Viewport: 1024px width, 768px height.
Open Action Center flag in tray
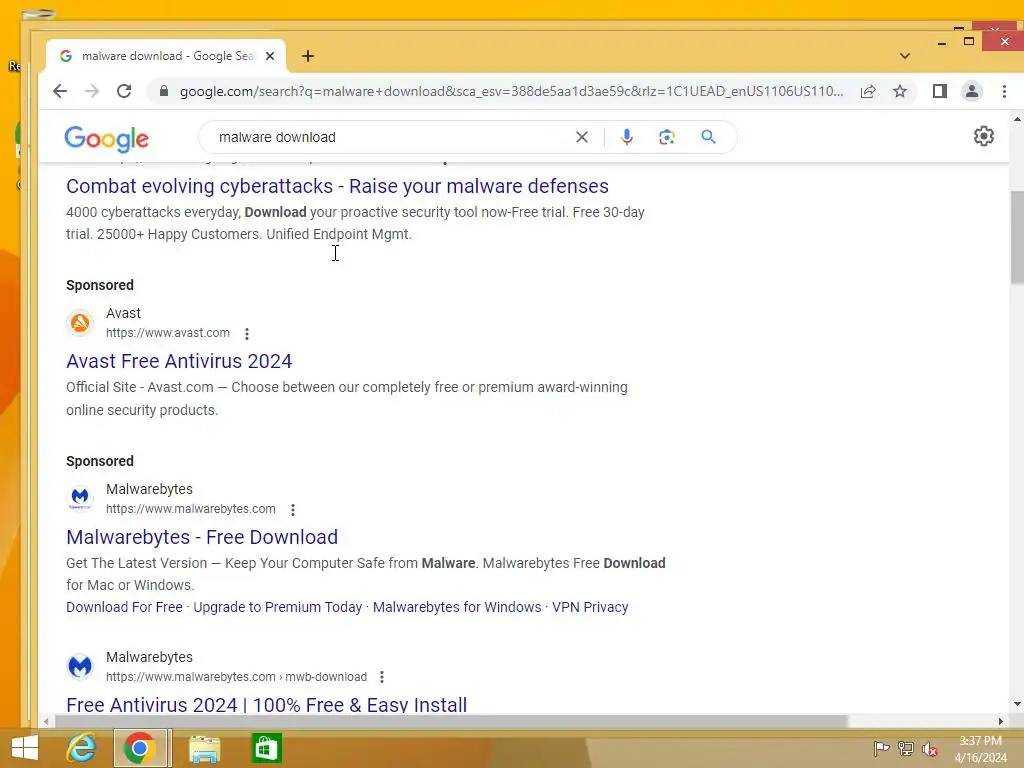coord(881,748)
